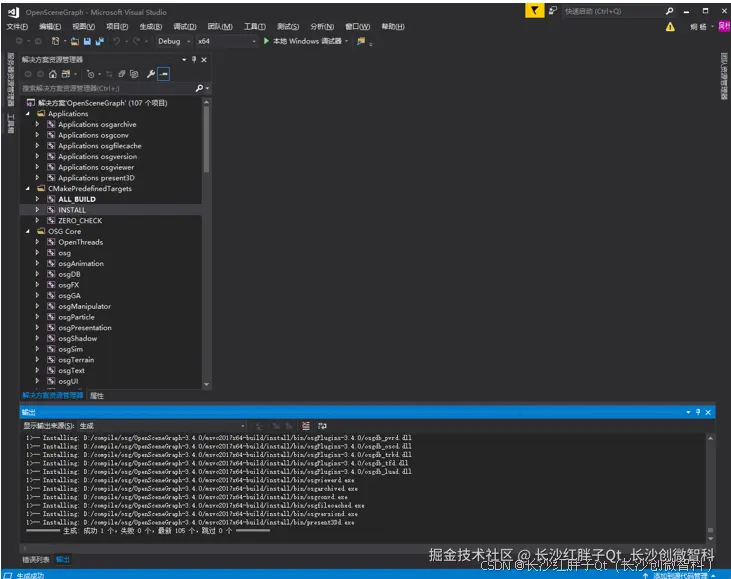731x579 pixels.
Task: Close the Solution Explorer panel
Action: (x=204, y=59)
